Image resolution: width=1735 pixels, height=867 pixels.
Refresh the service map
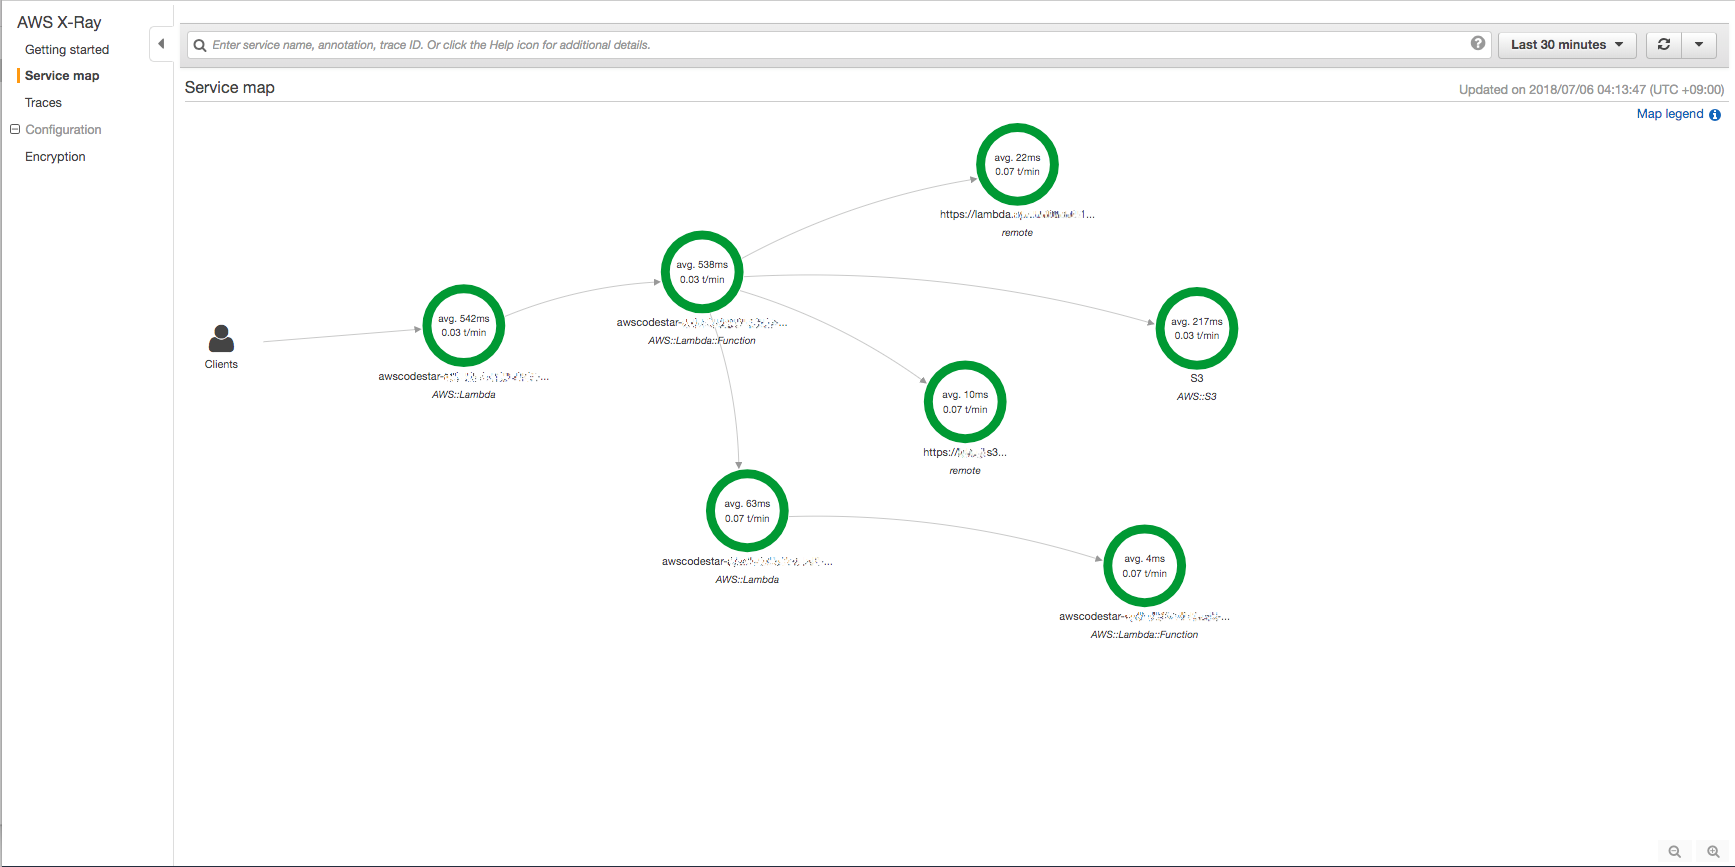pos(1664,45)
